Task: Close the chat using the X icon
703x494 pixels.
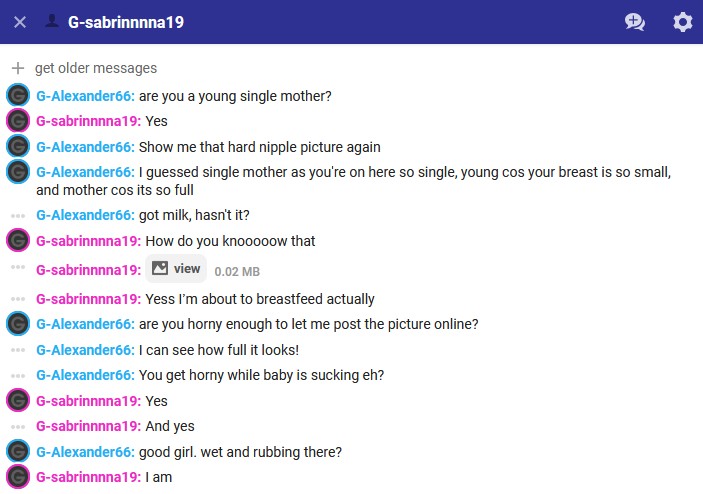Action: [x=20, y=22]
